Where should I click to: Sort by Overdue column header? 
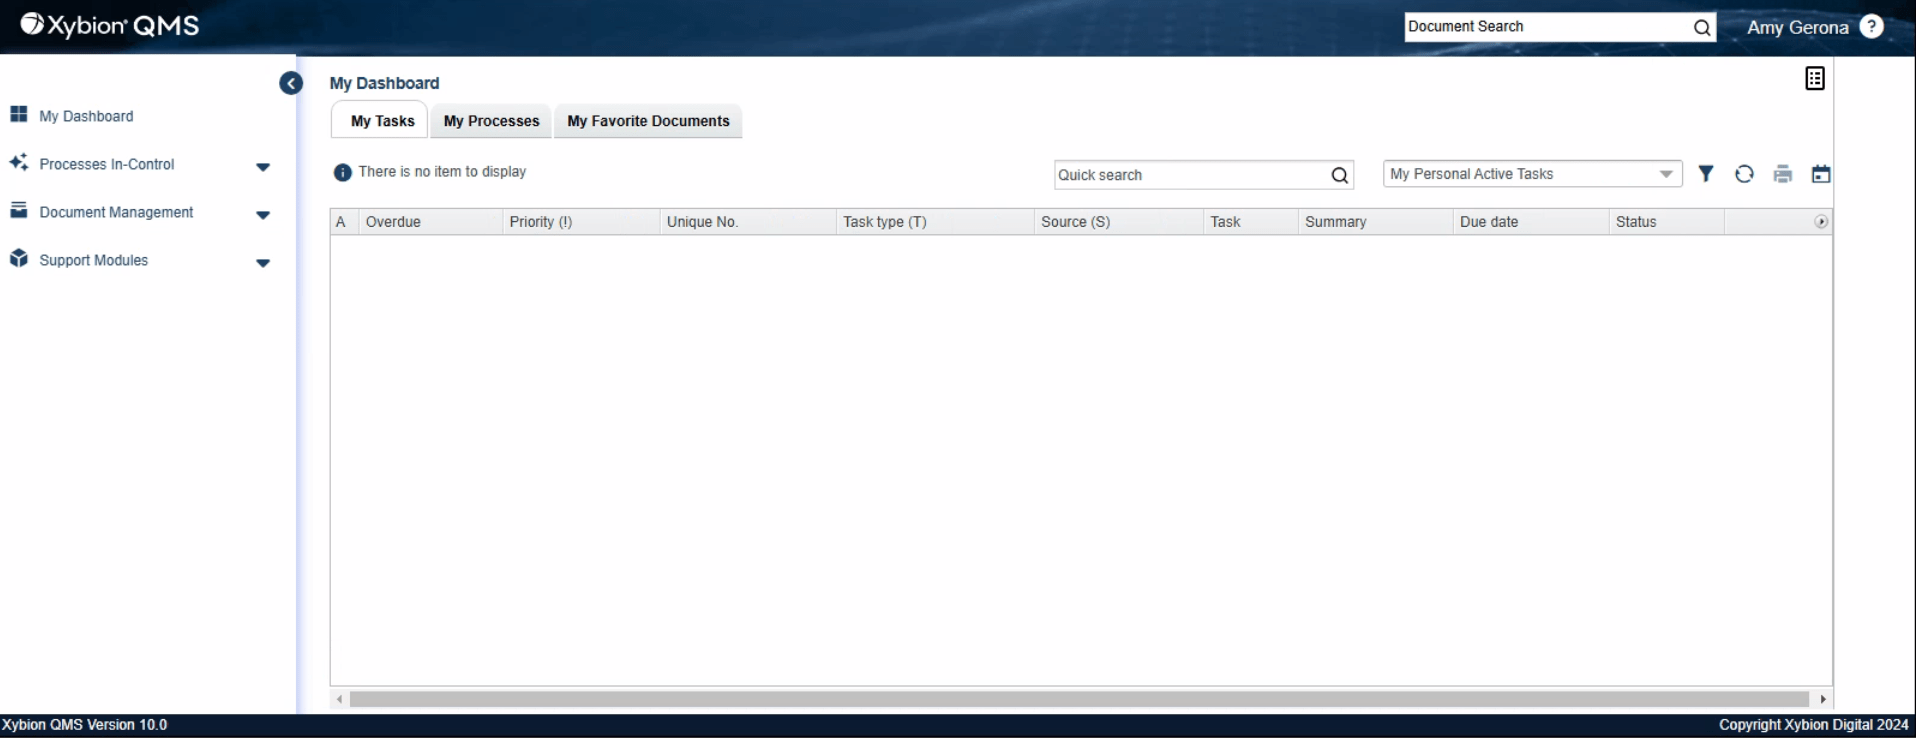coord(431,222)
